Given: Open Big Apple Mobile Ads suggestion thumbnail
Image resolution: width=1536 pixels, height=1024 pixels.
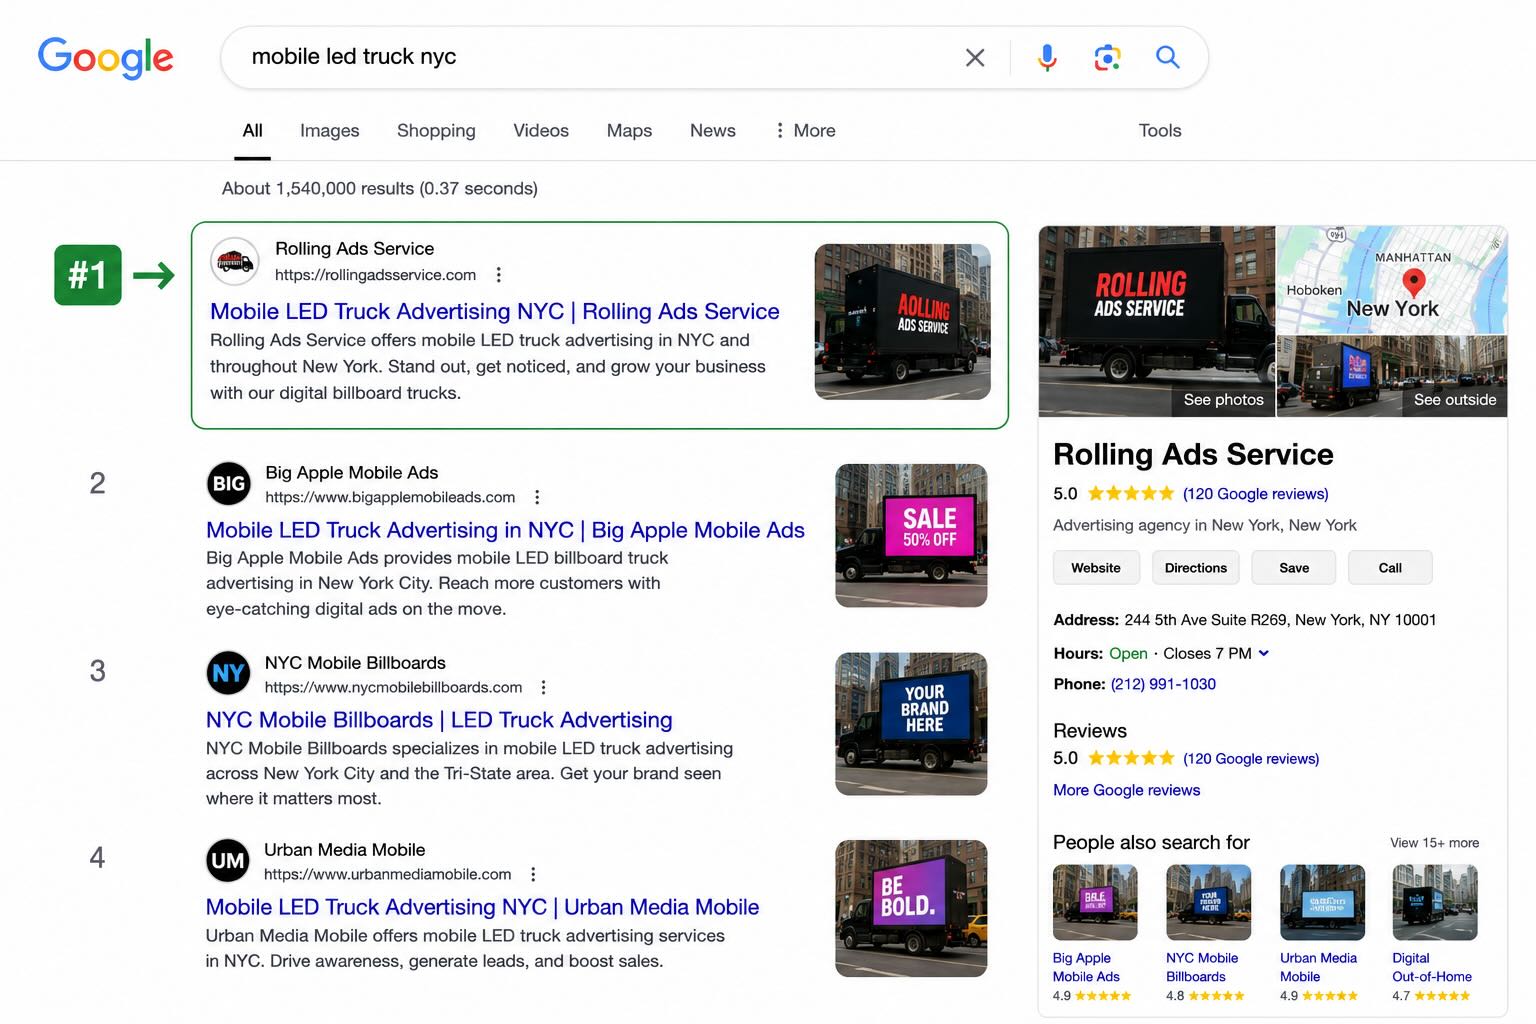Looking at the screenshot, I should click(x=1095, y=902).
